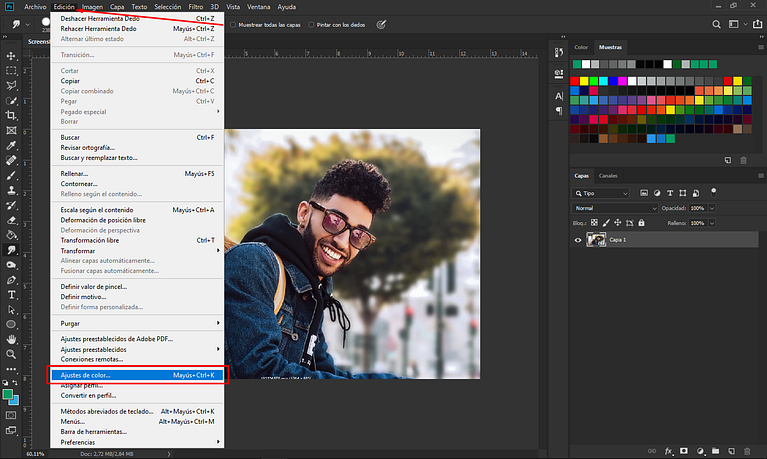Image resolution: width=767 pixels, height=459 pixels.
Task: Toggle lock image pixels brush icon
Action: [x=606, y=223]
